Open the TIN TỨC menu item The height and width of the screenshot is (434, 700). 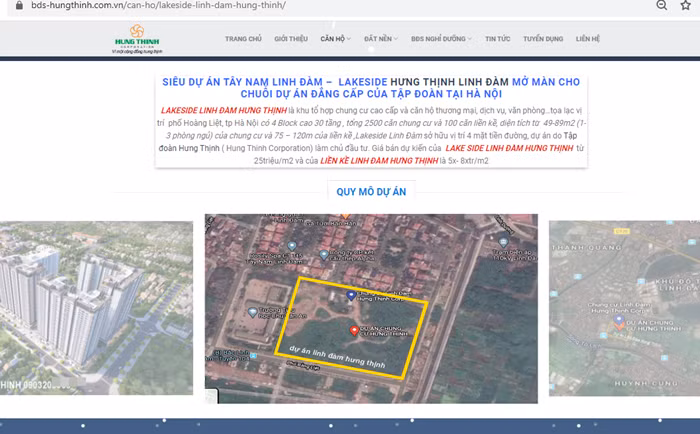(x=497, y=39)
